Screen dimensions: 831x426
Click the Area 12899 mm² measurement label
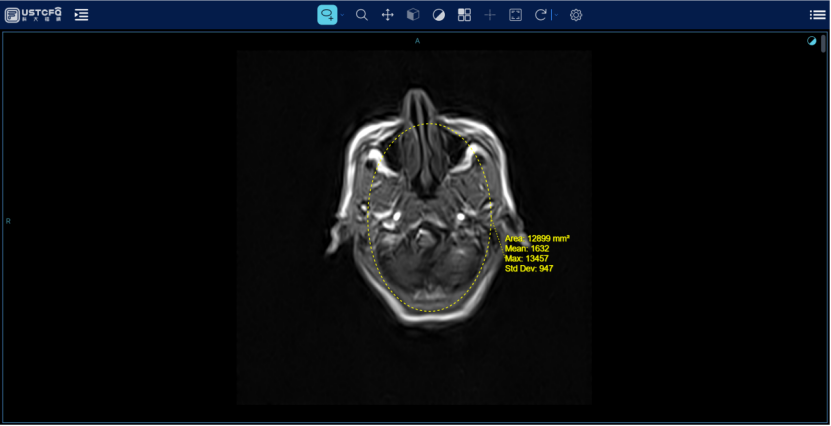point(537,239)
